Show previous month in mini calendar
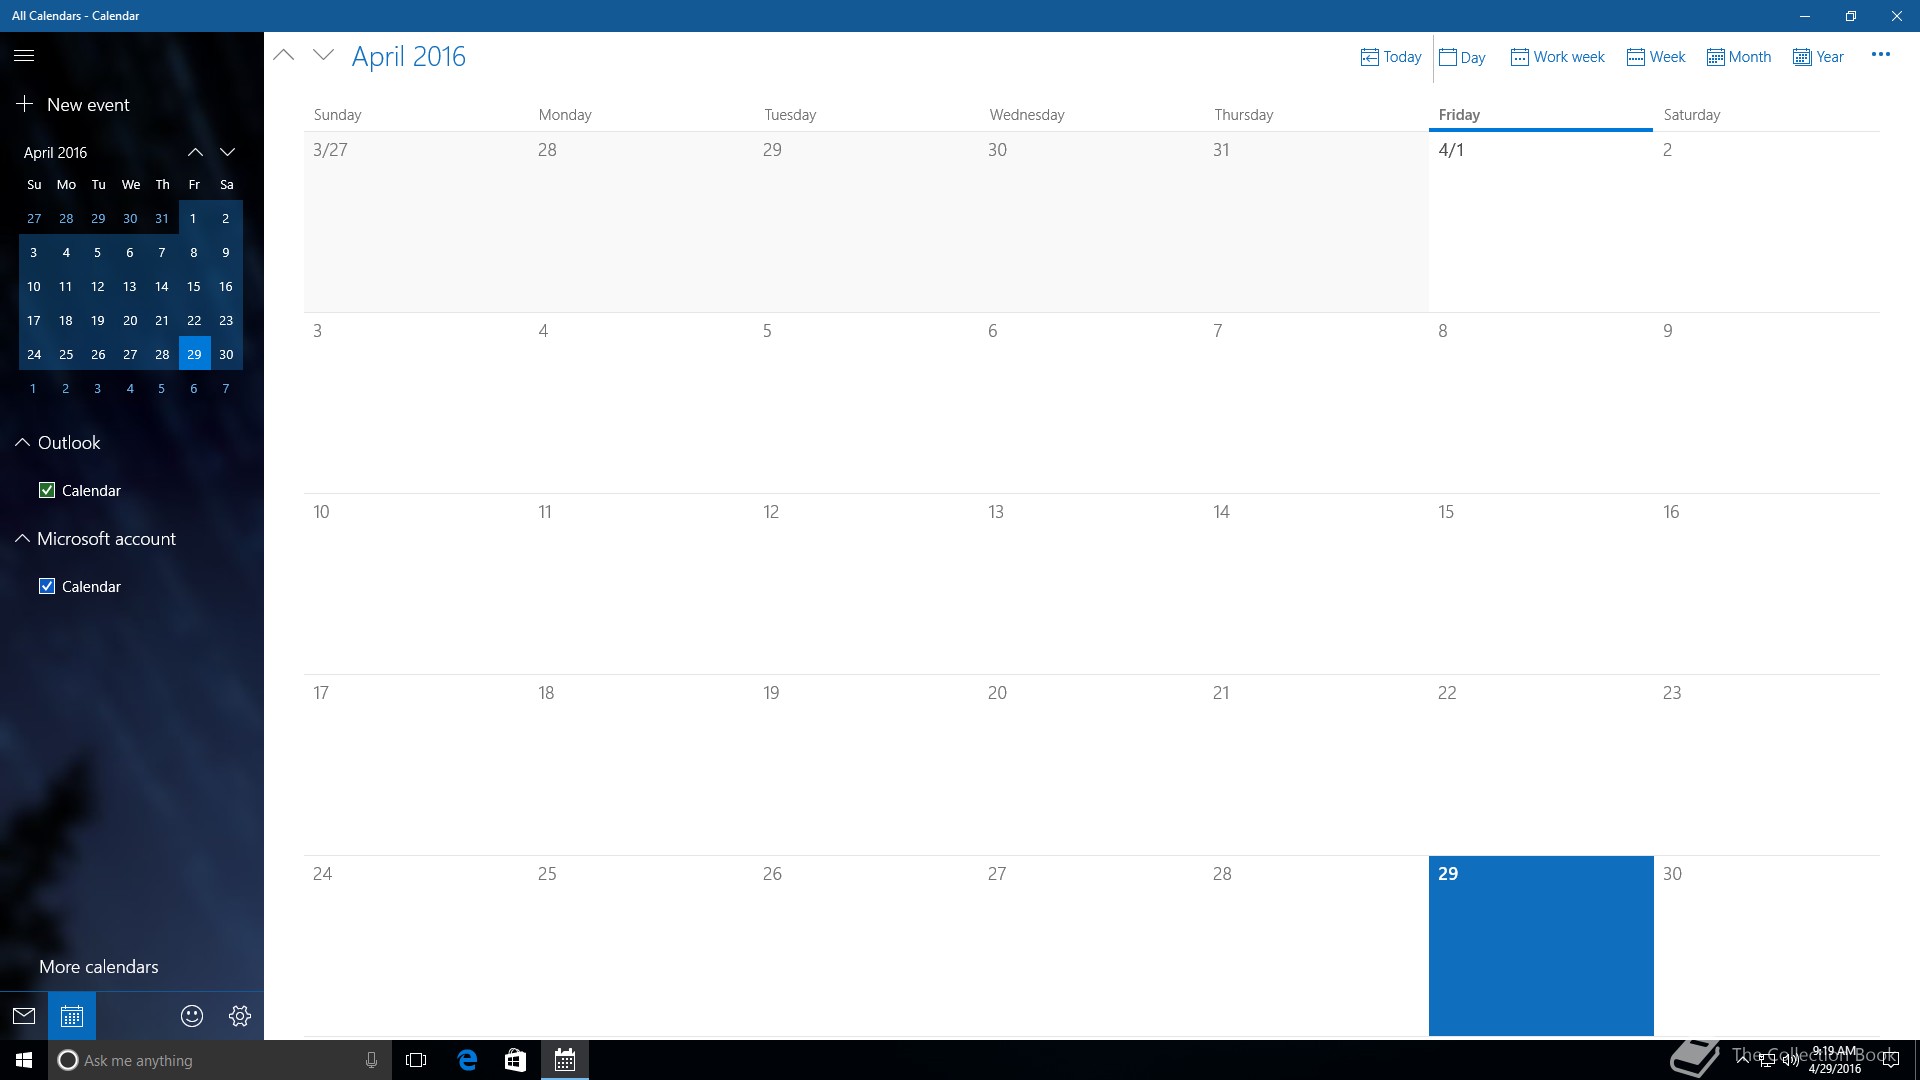The height and width of the screenshot is (1080, 1920). click(195, 152)
